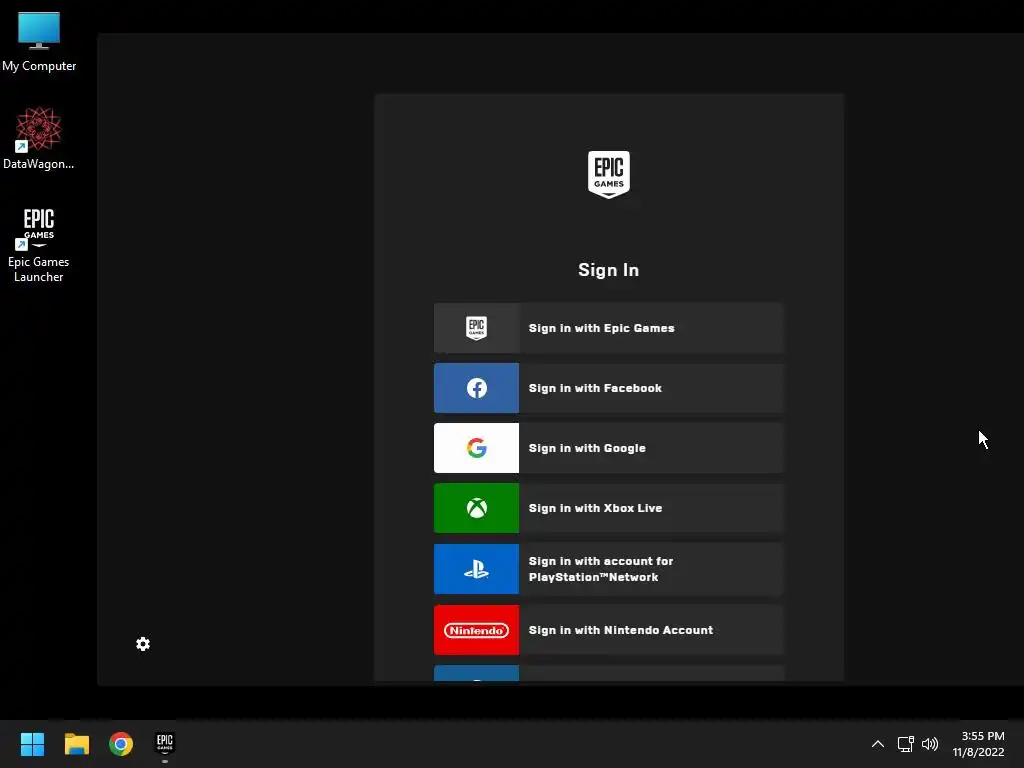
Task: Choose Sign in with Xbox Live
Action: point(609,508)
